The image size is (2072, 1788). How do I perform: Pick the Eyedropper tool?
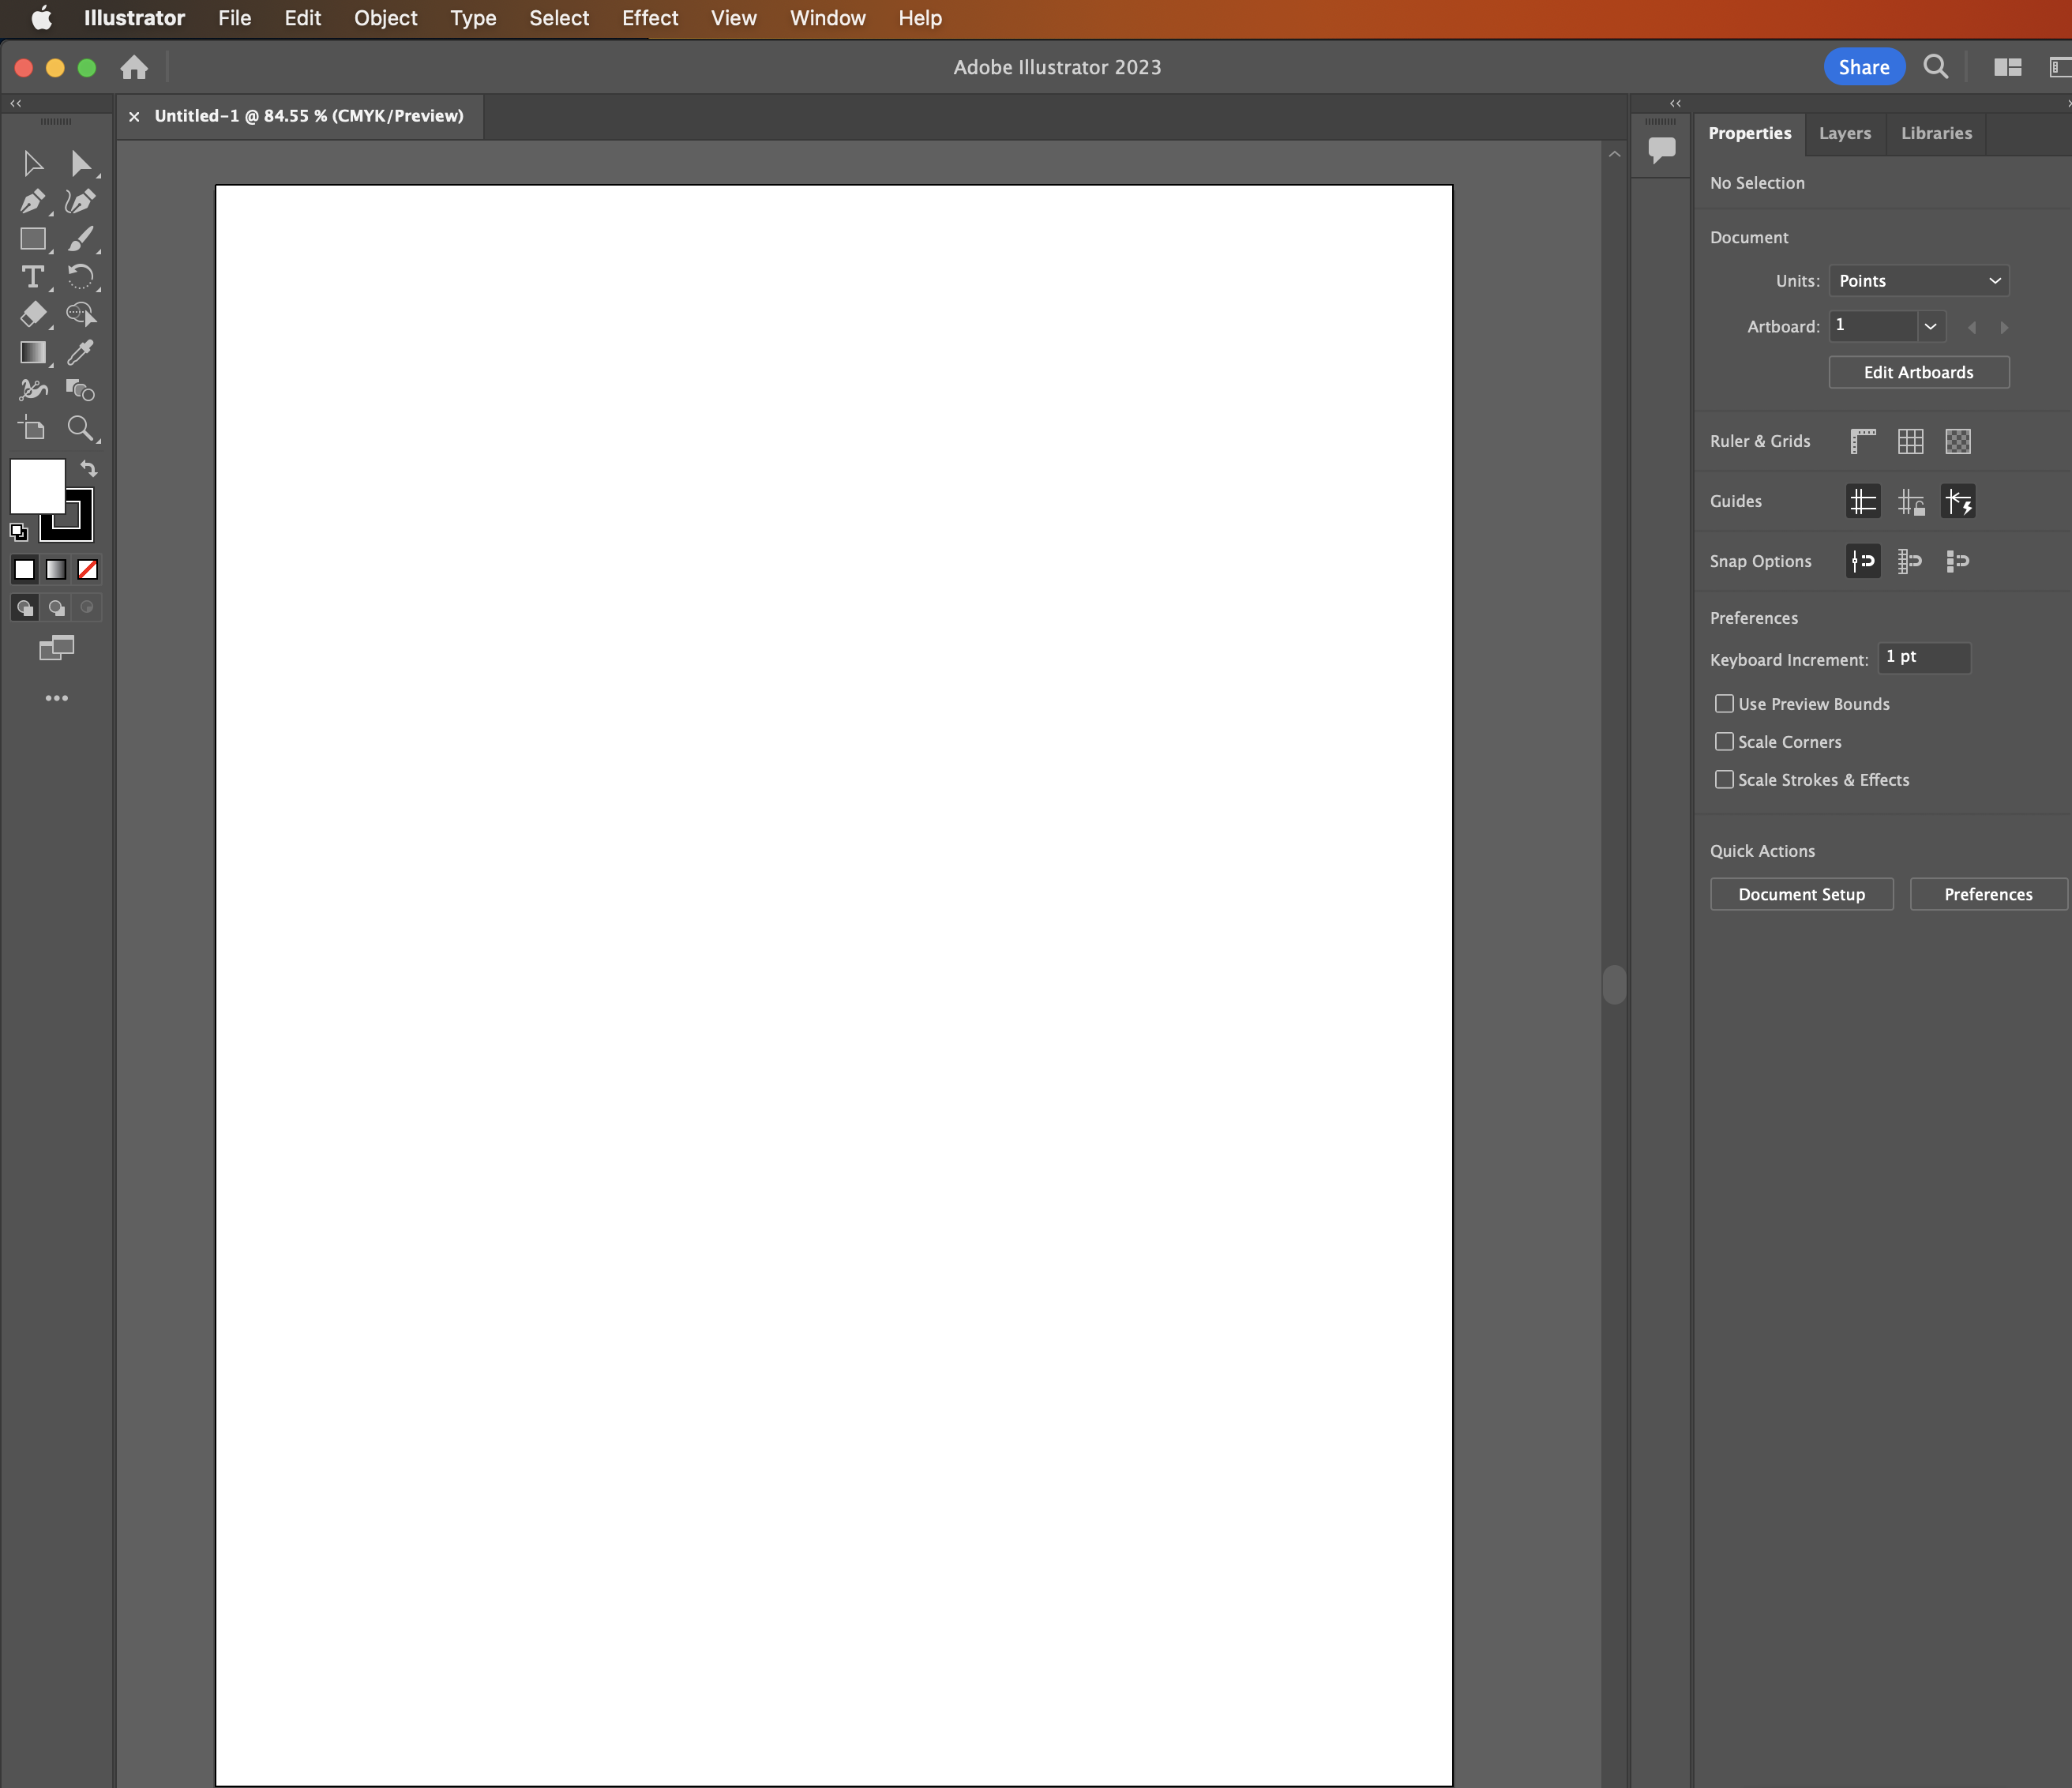coord(80,352)
